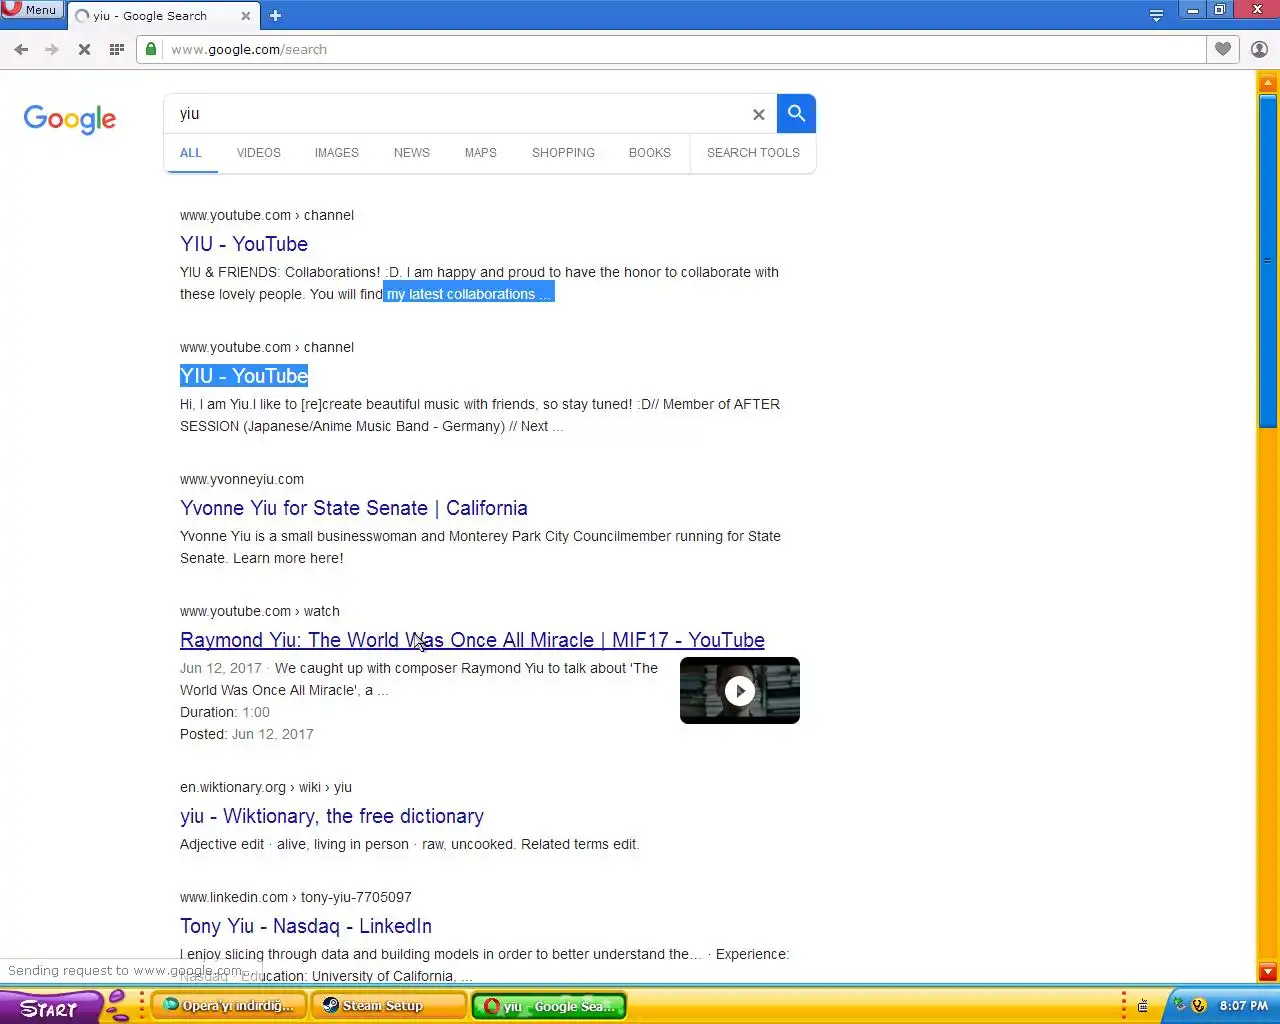The width and height of the screenshot is (1280, 1024).
Task: Switch to the MAPS tab
Action: [x=481, y=153]
